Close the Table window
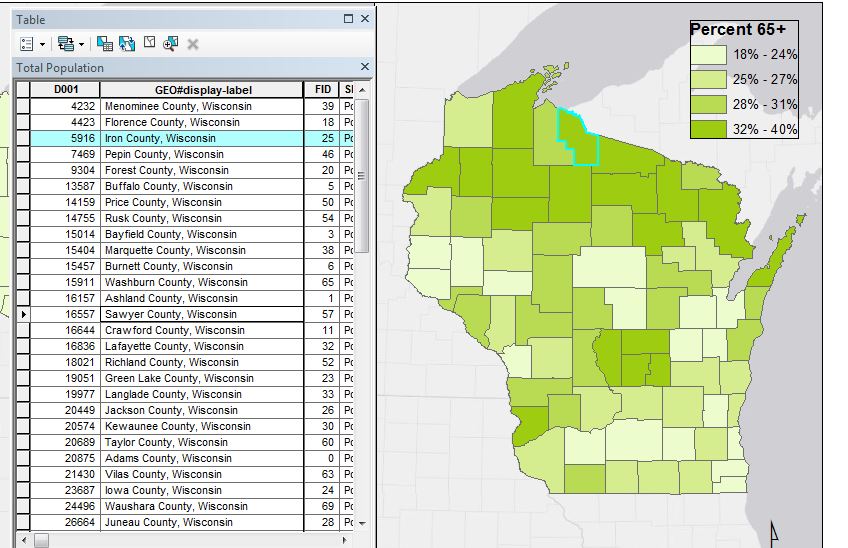Viewport: 848px width, 548px height. [365, 19]
